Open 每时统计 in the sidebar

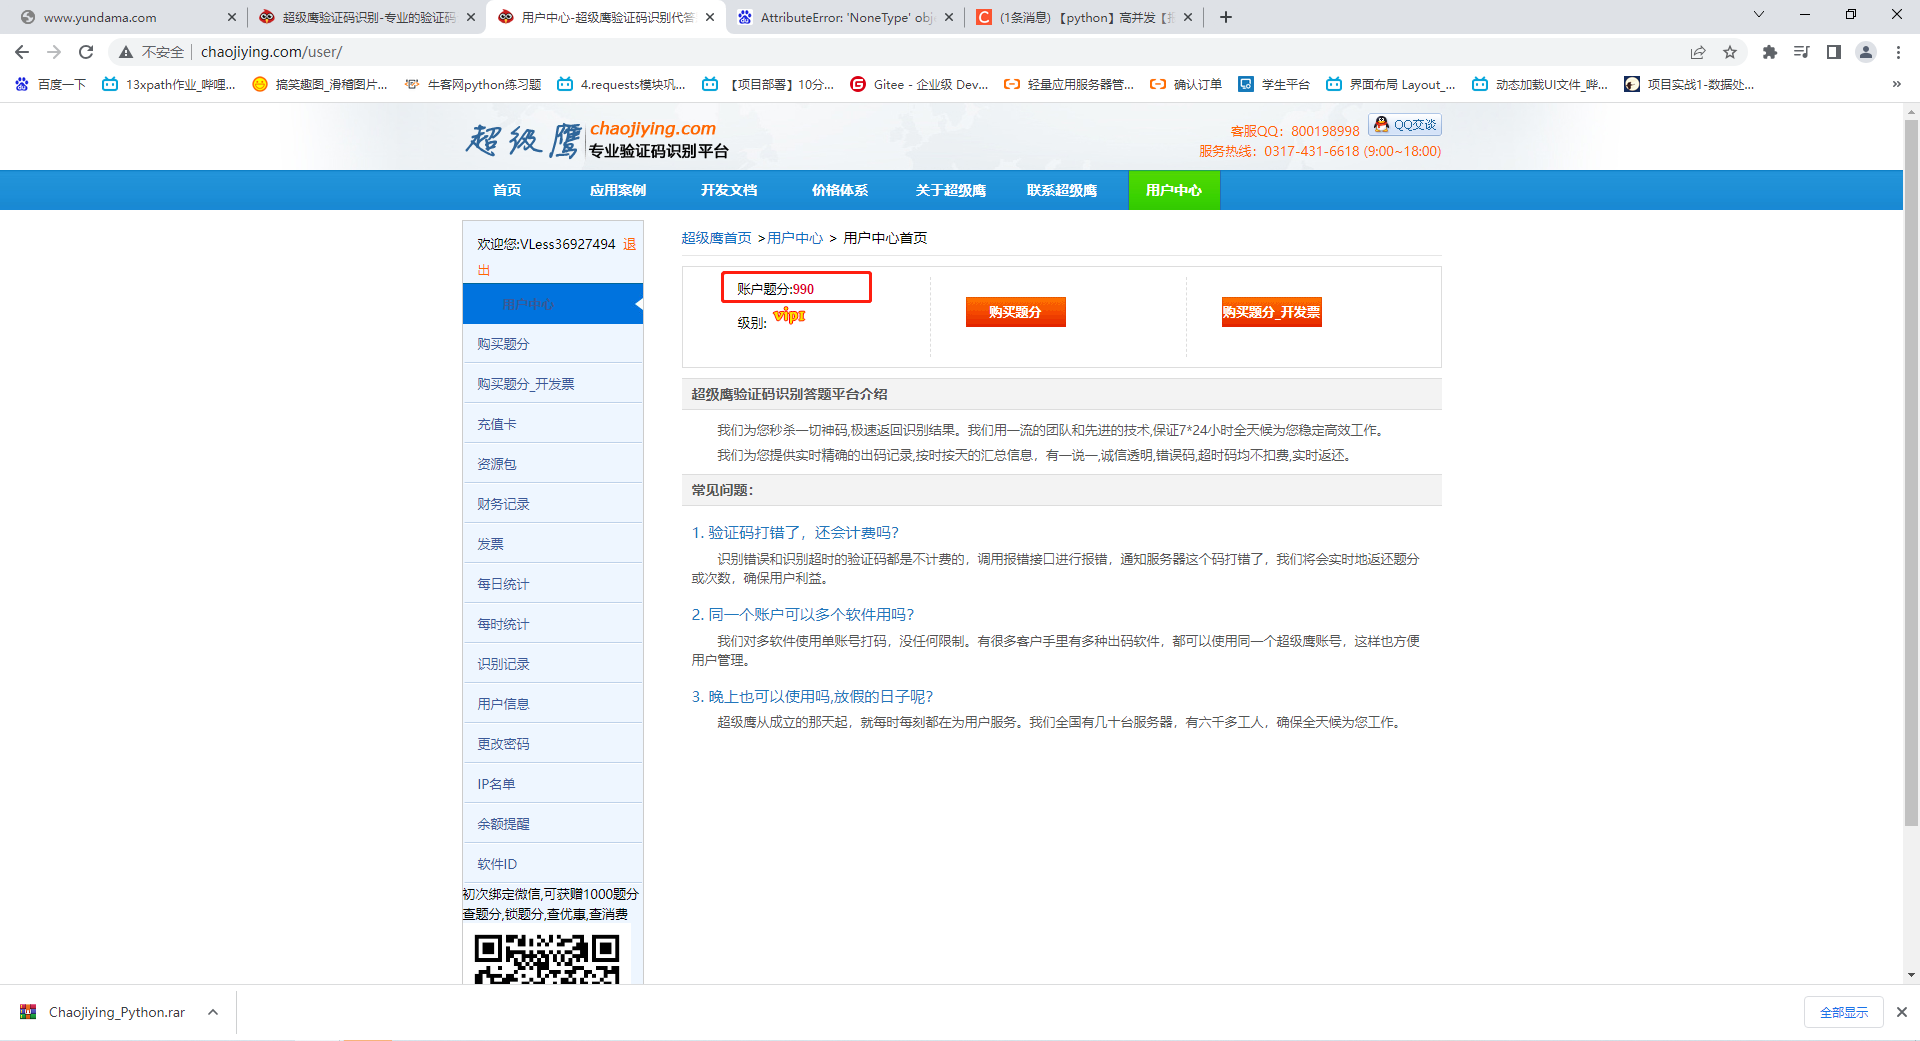(553, 624)
